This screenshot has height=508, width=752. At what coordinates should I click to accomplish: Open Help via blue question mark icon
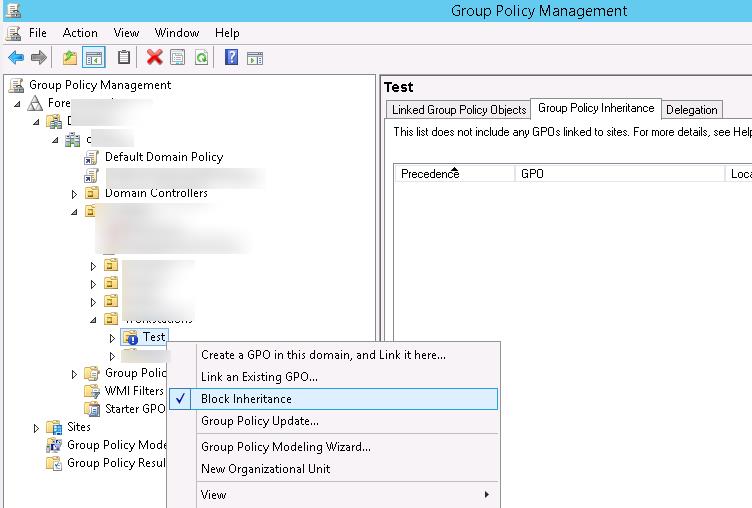click(x=231, y=58)
